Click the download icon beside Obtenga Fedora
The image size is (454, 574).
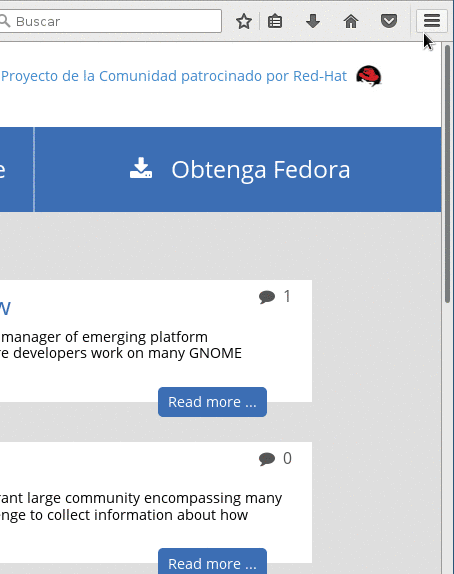pyautogui.click(x=141, y=168)
